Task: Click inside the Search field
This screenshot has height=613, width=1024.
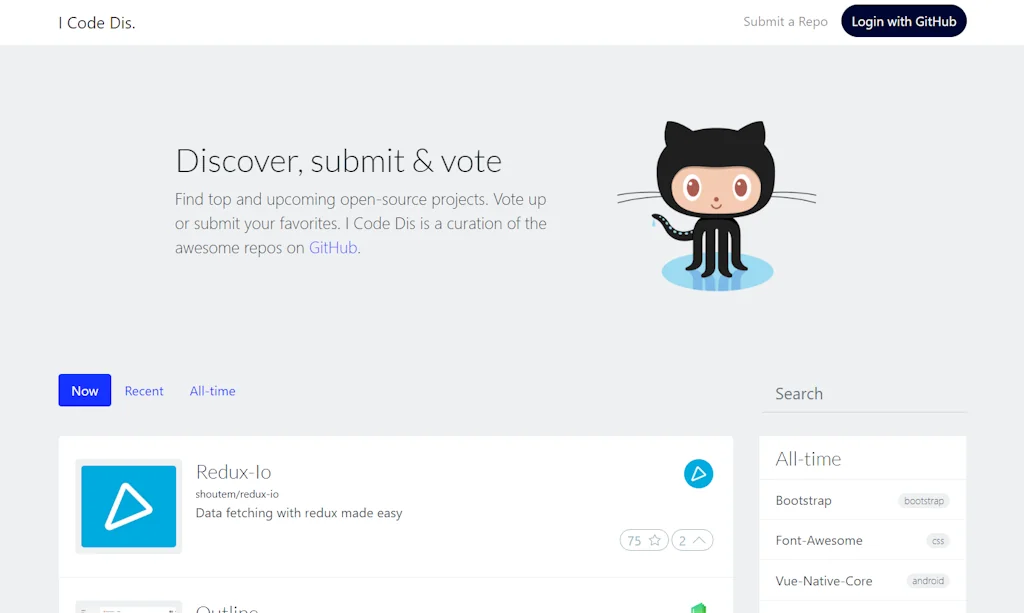Action: click(865, 394)
